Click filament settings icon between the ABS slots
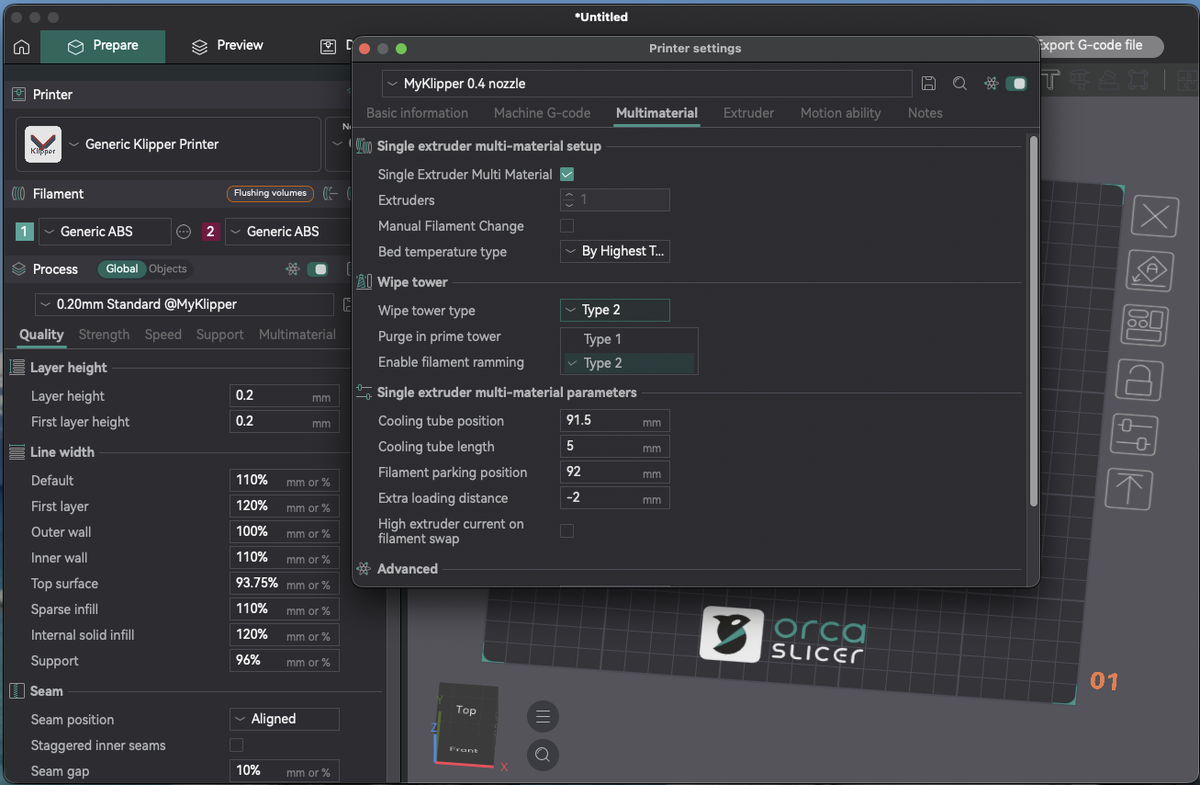Image resolution: width=1200 pixels, height=785 pixels. coord(183,231)
